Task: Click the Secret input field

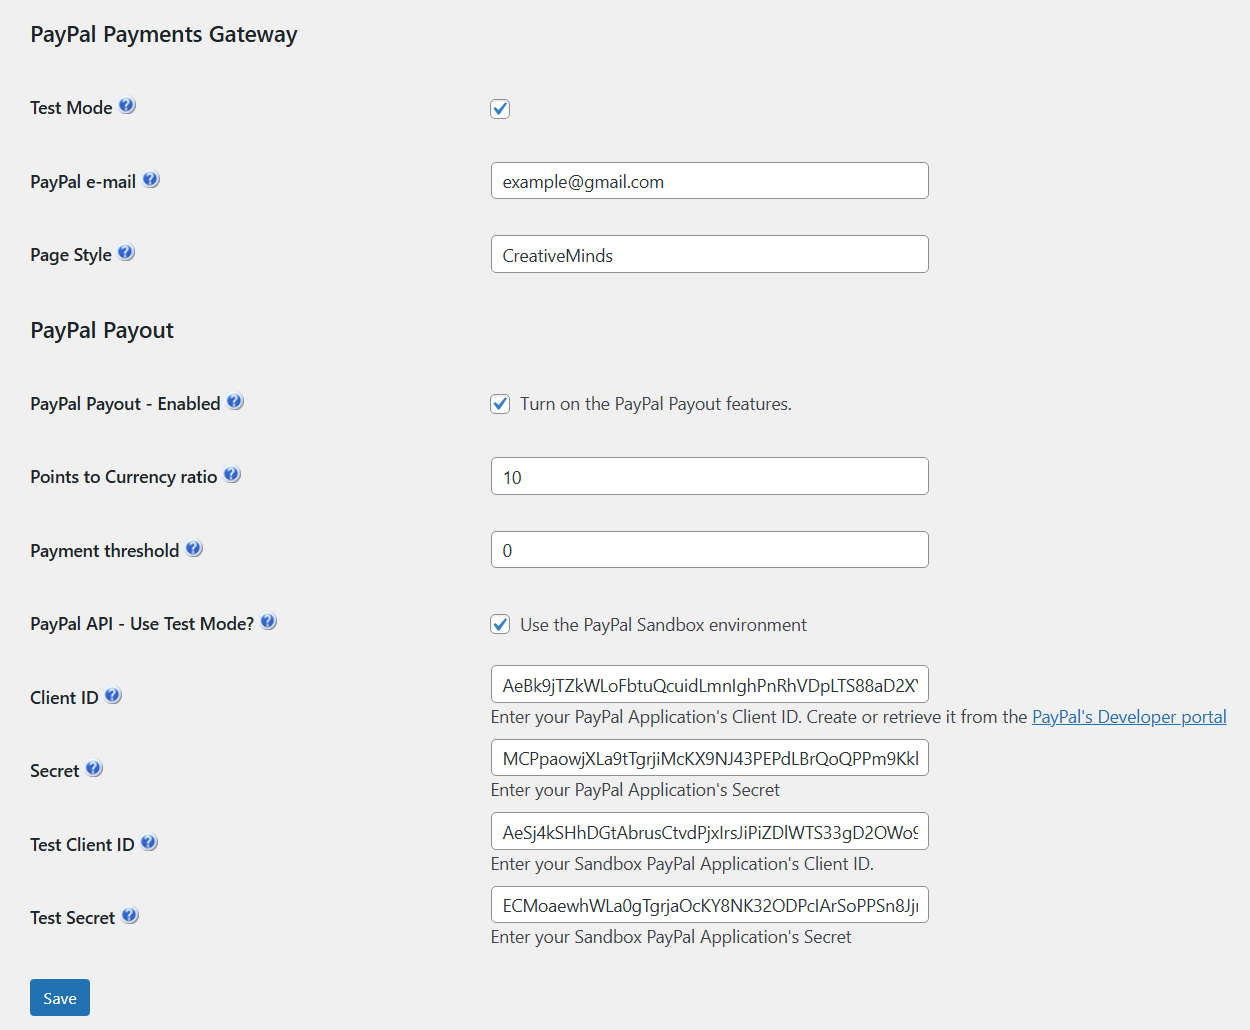Action: coord(710,758)
